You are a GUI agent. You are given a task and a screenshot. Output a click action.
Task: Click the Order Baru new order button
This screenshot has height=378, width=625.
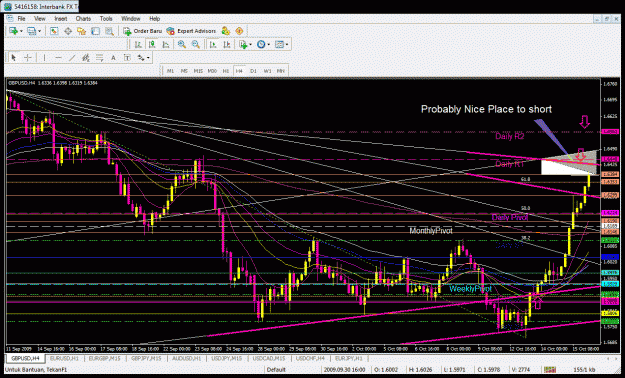click(142, 31)
